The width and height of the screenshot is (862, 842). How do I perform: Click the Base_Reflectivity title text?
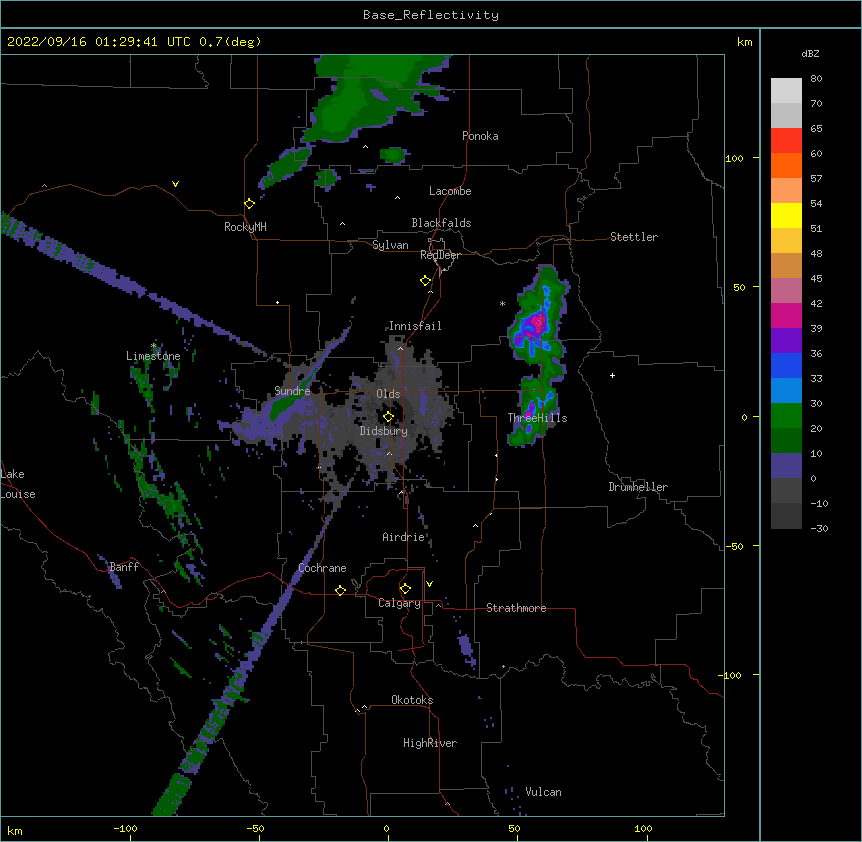pyautogui.click(x=431, y=15)
